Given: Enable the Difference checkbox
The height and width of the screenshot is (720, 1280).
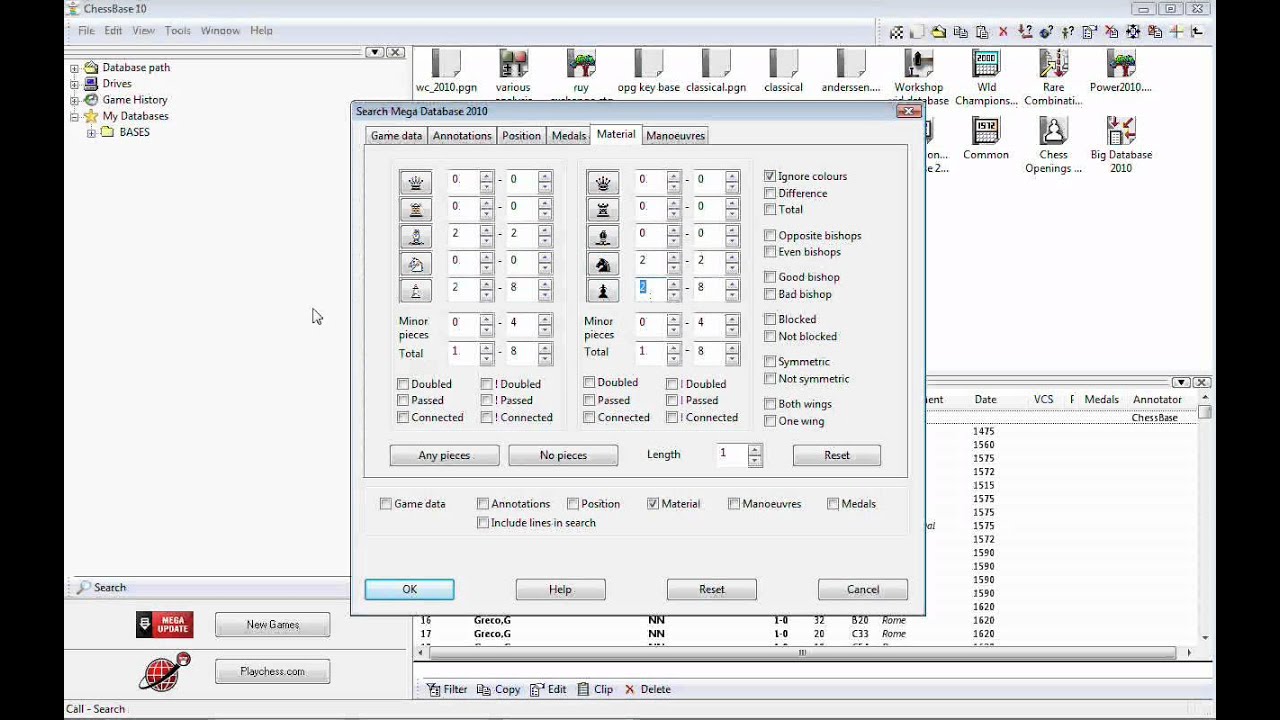Looking at the screenshot, I should pos(770,193).
